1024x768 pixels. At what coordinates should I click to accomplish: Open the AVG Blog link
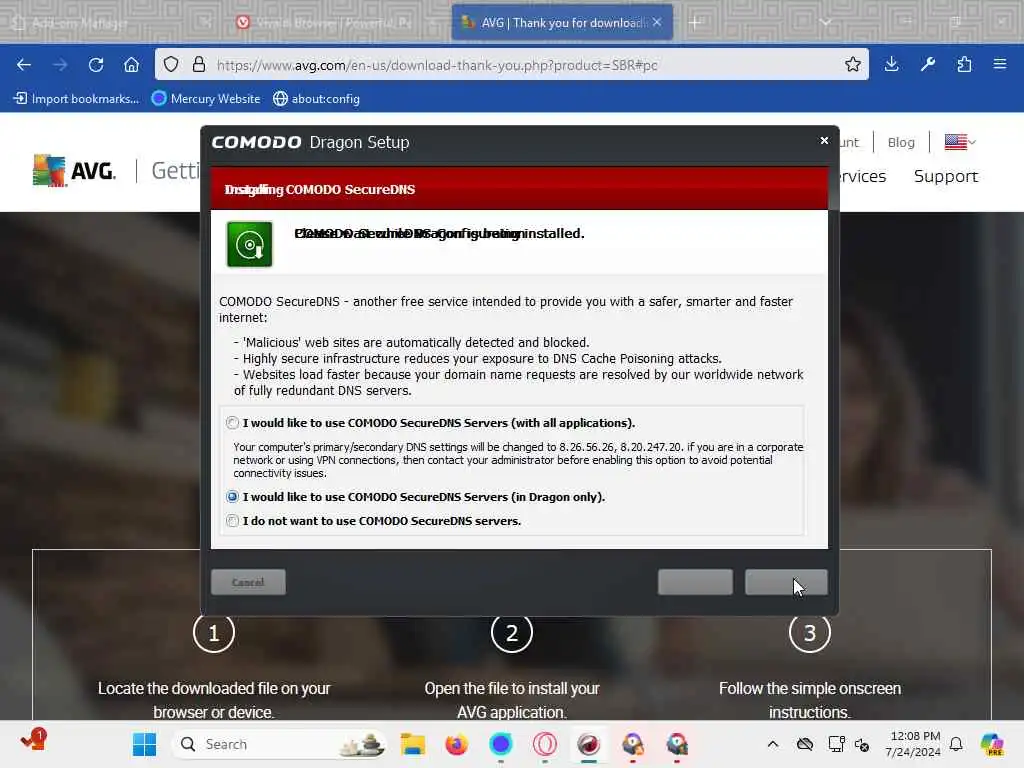tap(901, 142)
